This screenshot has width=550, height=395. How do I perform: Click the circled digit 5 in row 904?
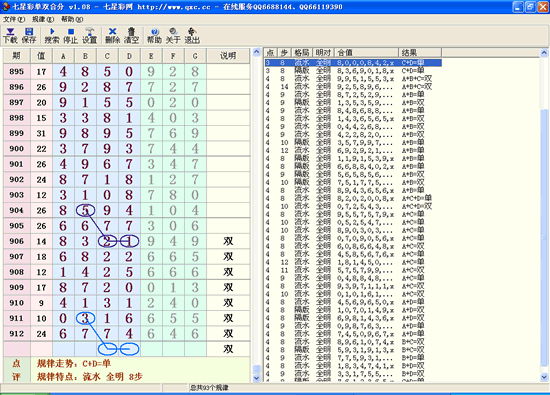pos(85,210)
